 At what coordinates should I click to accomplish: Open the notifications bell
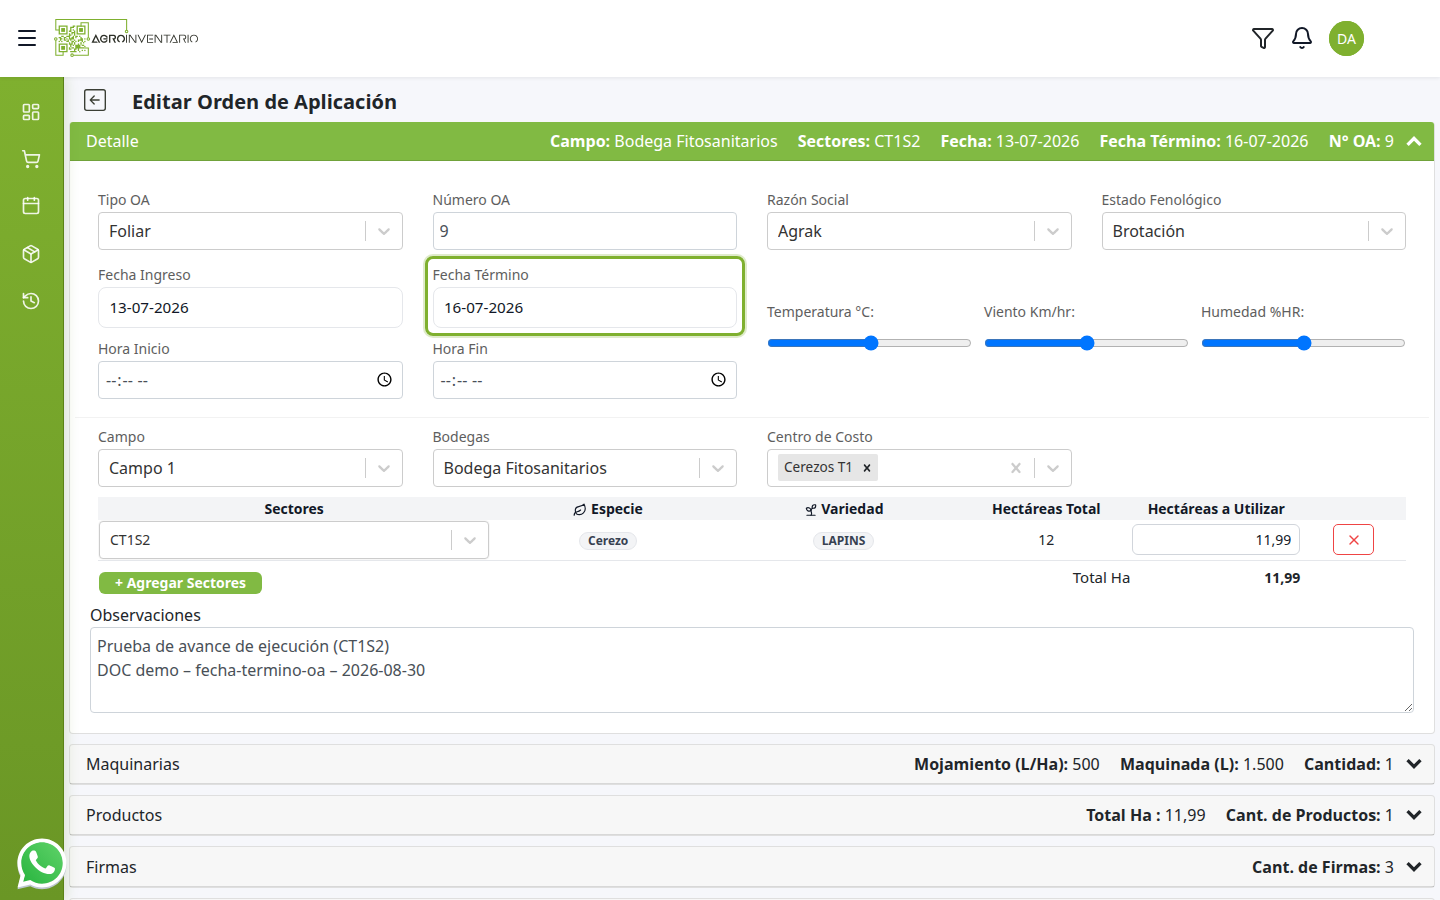click(x=1302, y=38)
